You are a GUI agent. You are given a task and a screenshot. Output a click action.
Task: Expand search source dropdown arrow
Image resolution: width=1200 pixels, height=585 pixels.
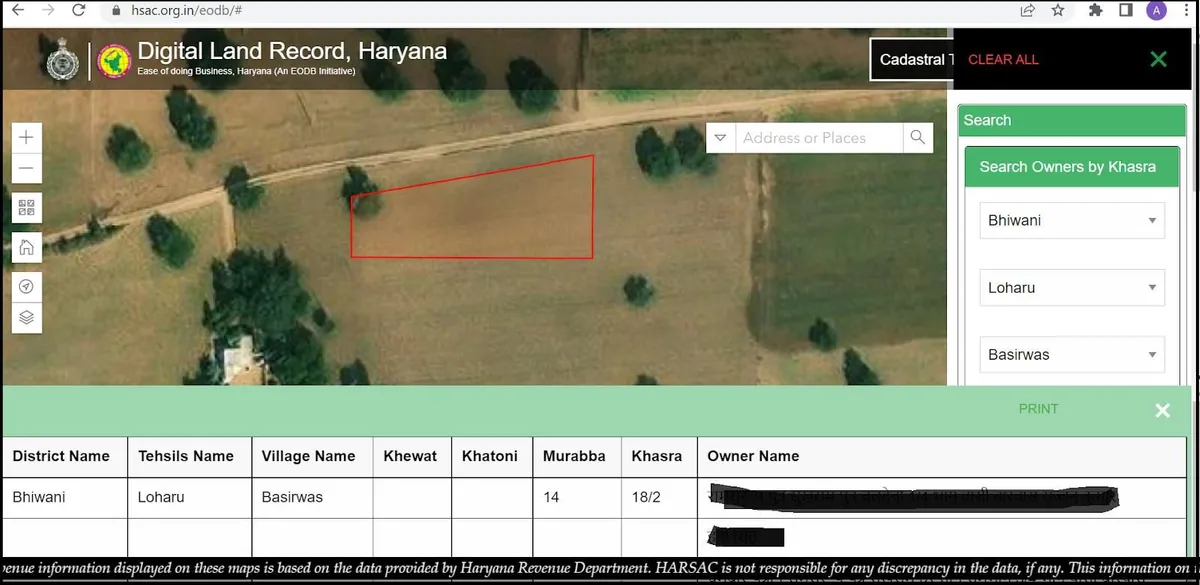(720, 138)
